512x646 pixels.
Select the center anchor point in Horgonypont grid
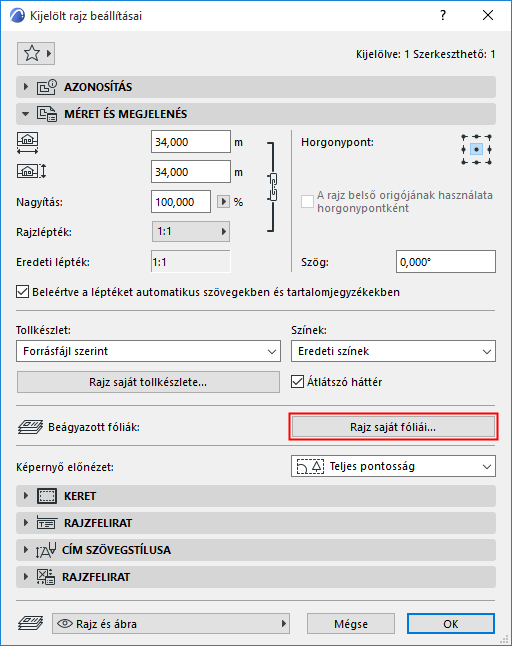click(477, 149)
